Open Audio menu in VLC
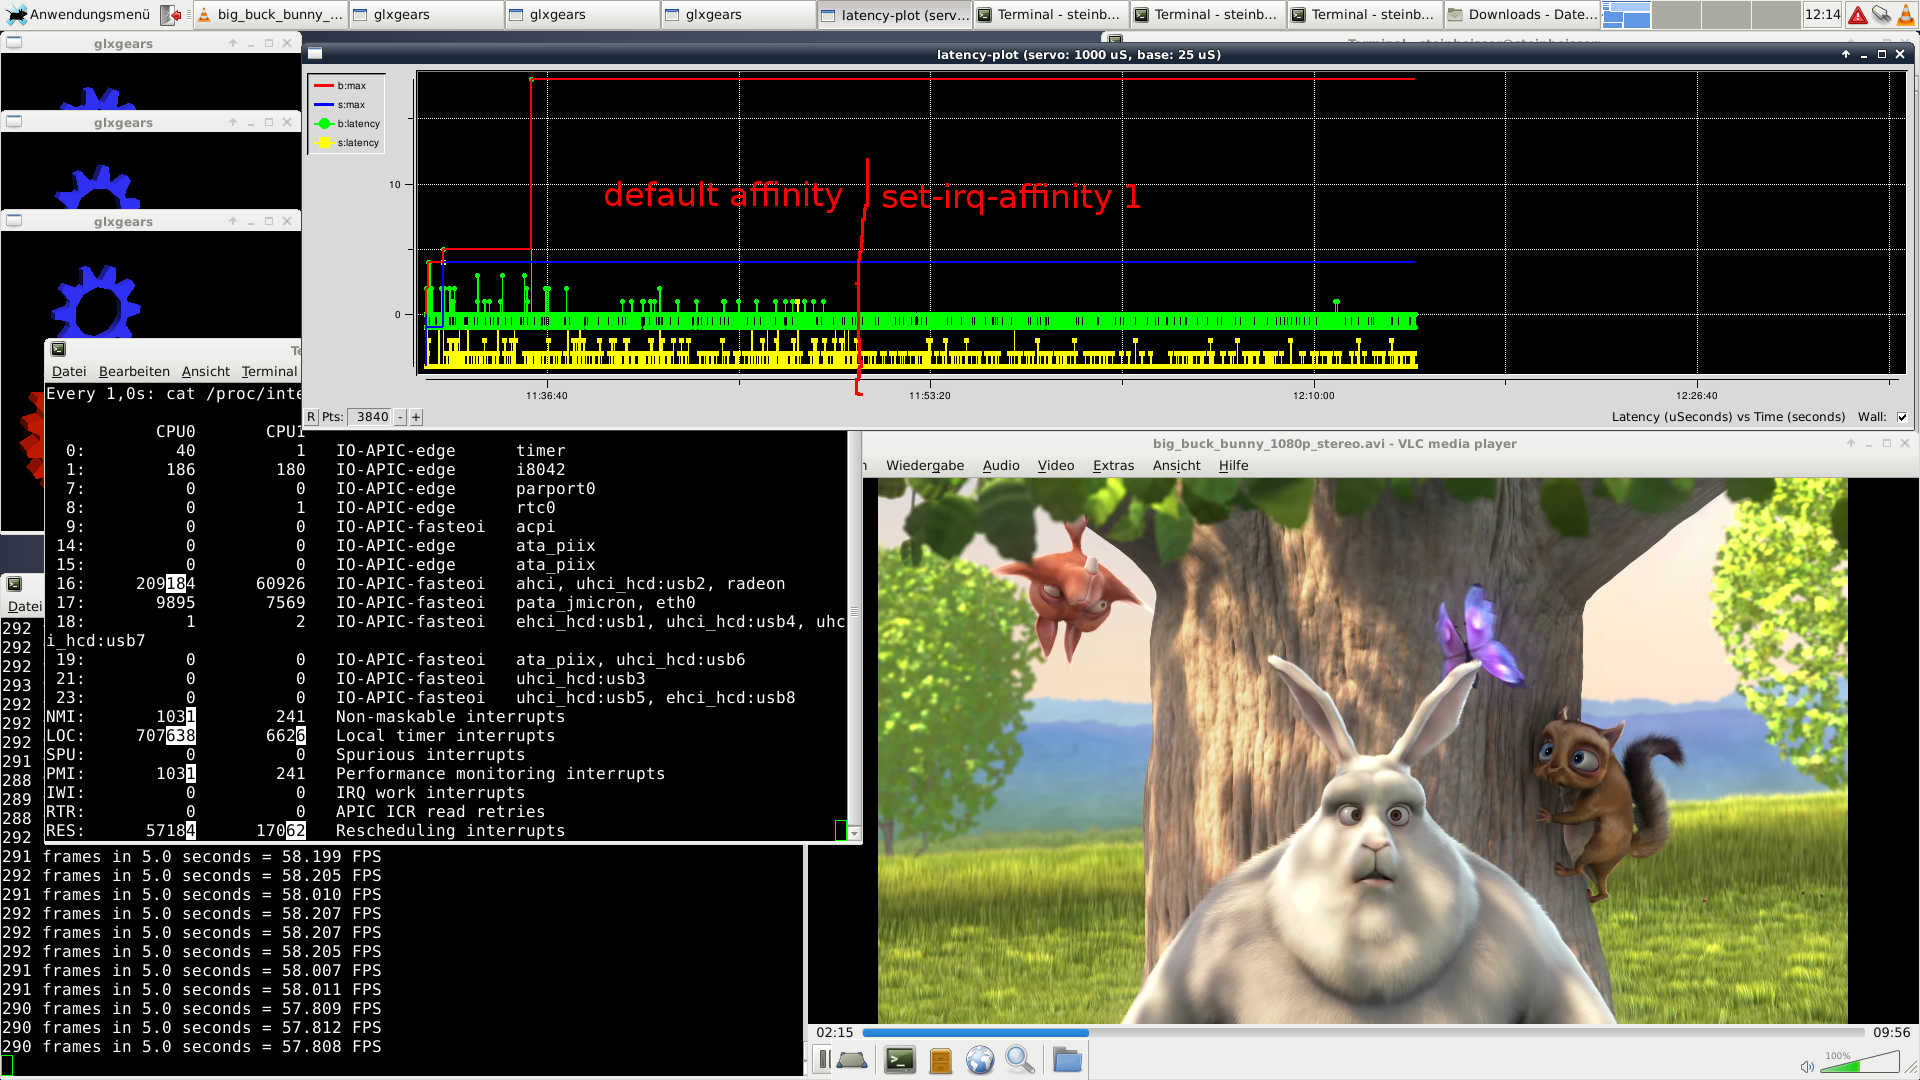The width and height of the screenshot is (1920, 1080). pos(1001,465)
